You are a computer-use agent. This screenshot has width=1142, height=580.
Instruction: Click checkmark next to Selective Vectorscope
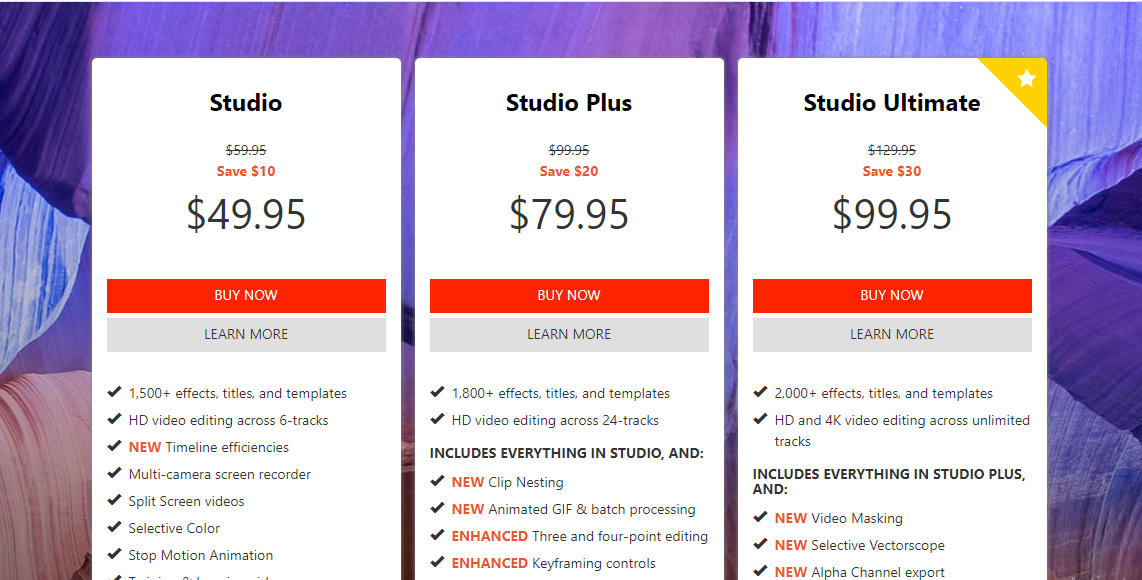(760, 545)
